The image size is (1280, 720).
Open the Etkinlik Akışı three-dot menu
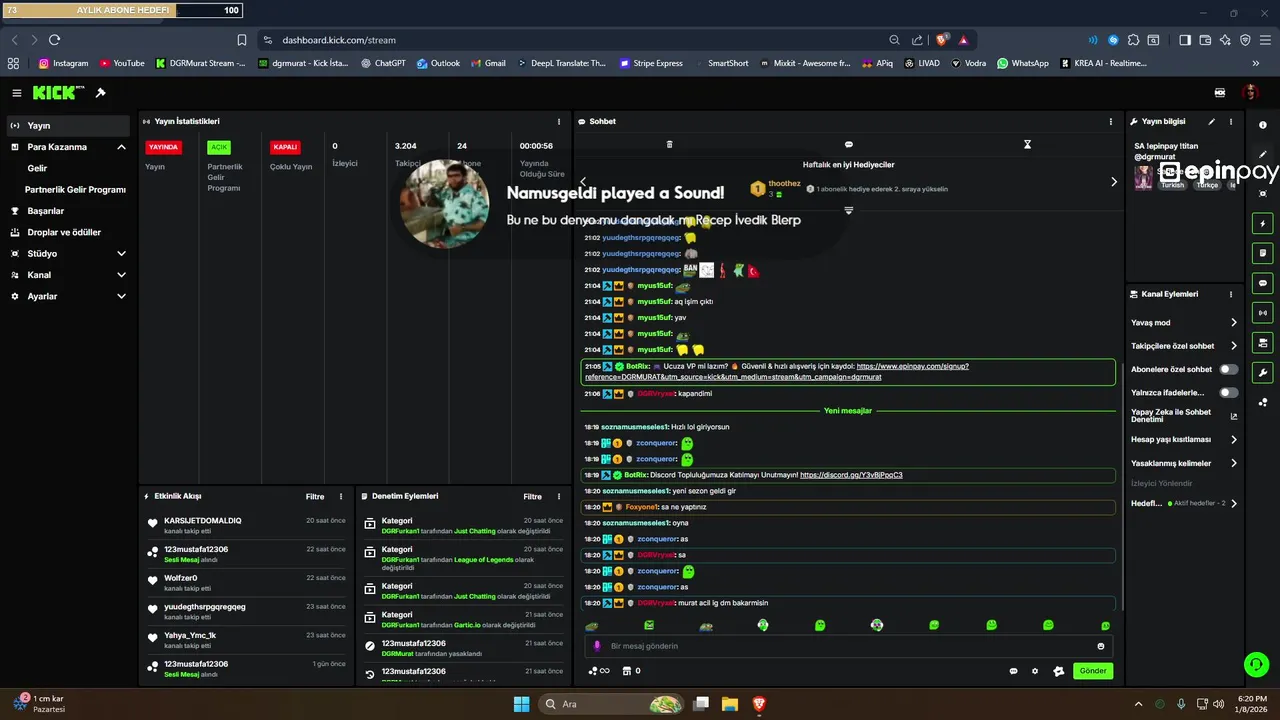[341, 496]
